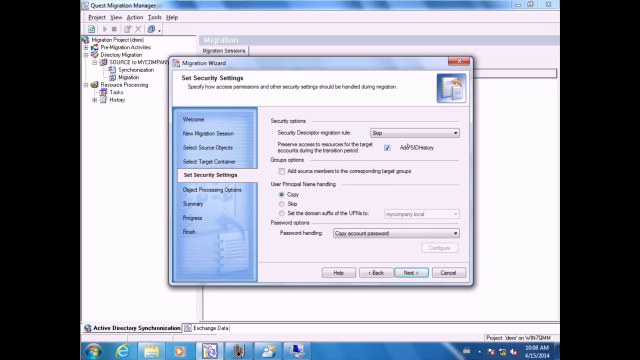Collapse Resource Processing tree node
Viewport: 640px width, 360px height.
[86, 85]
